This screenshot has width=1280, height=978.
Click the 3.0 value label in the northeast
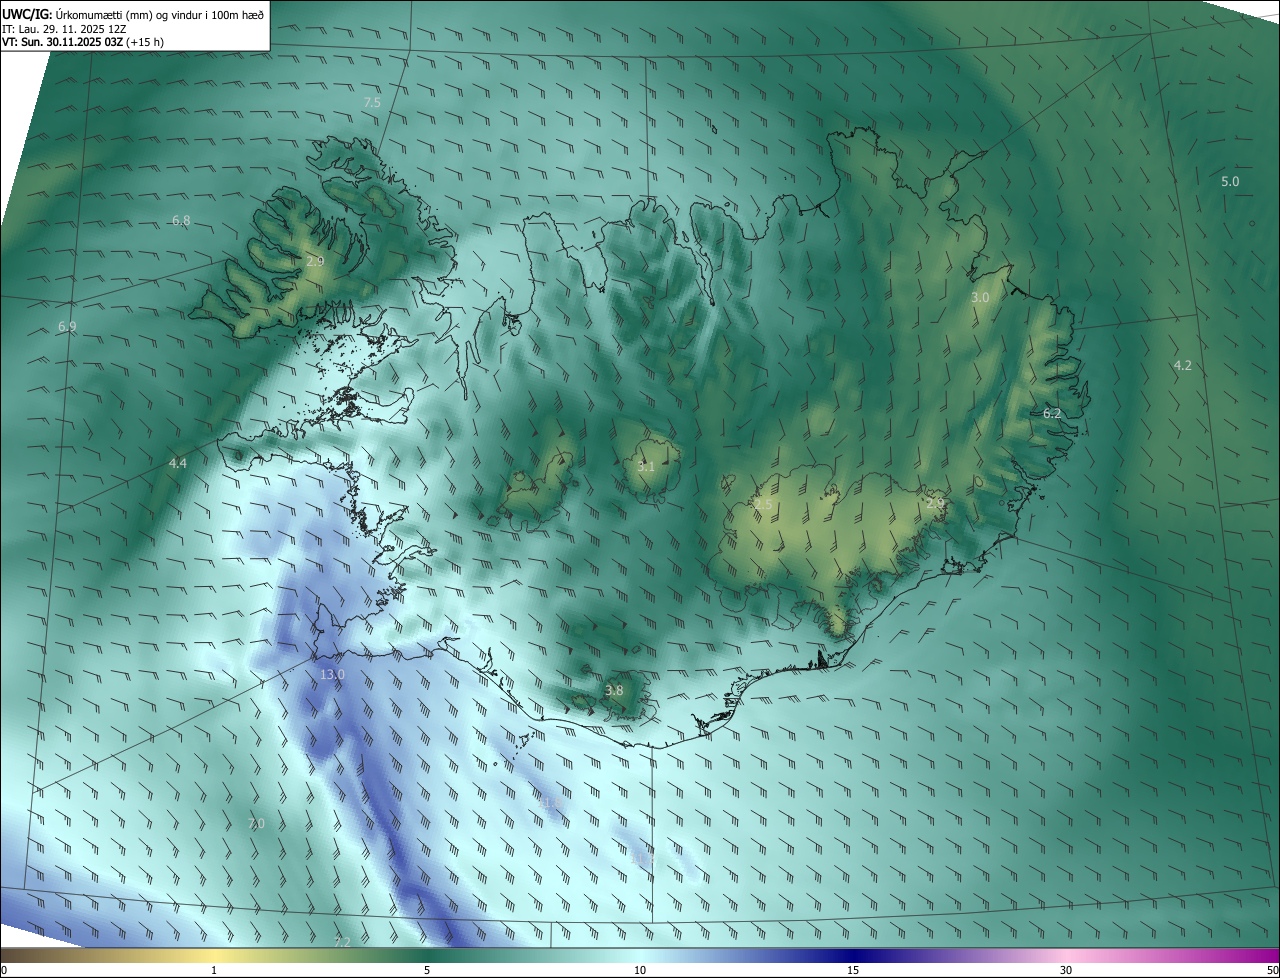tap(980, 298)
